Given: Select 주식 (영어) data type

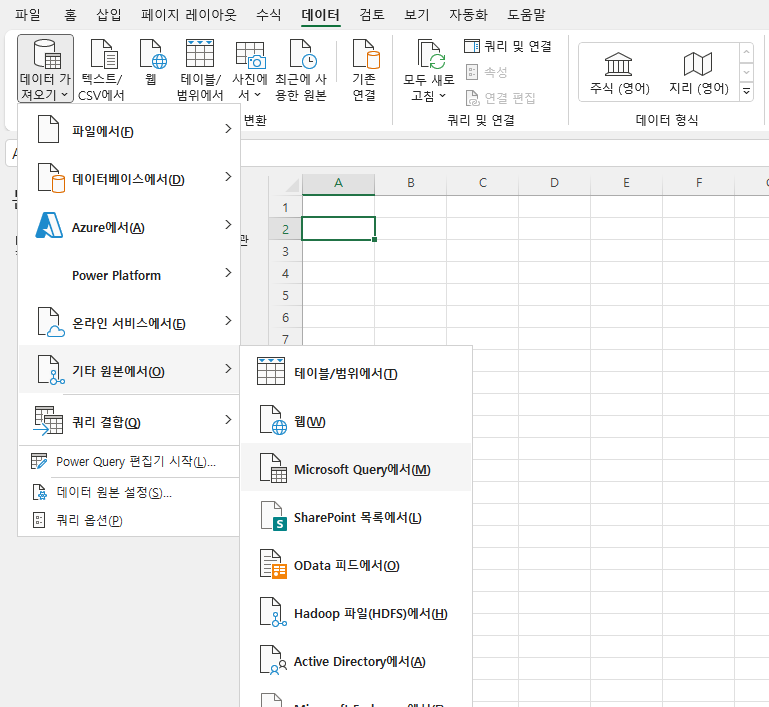Looking at the screenshot, I should (x=619, y=73).
